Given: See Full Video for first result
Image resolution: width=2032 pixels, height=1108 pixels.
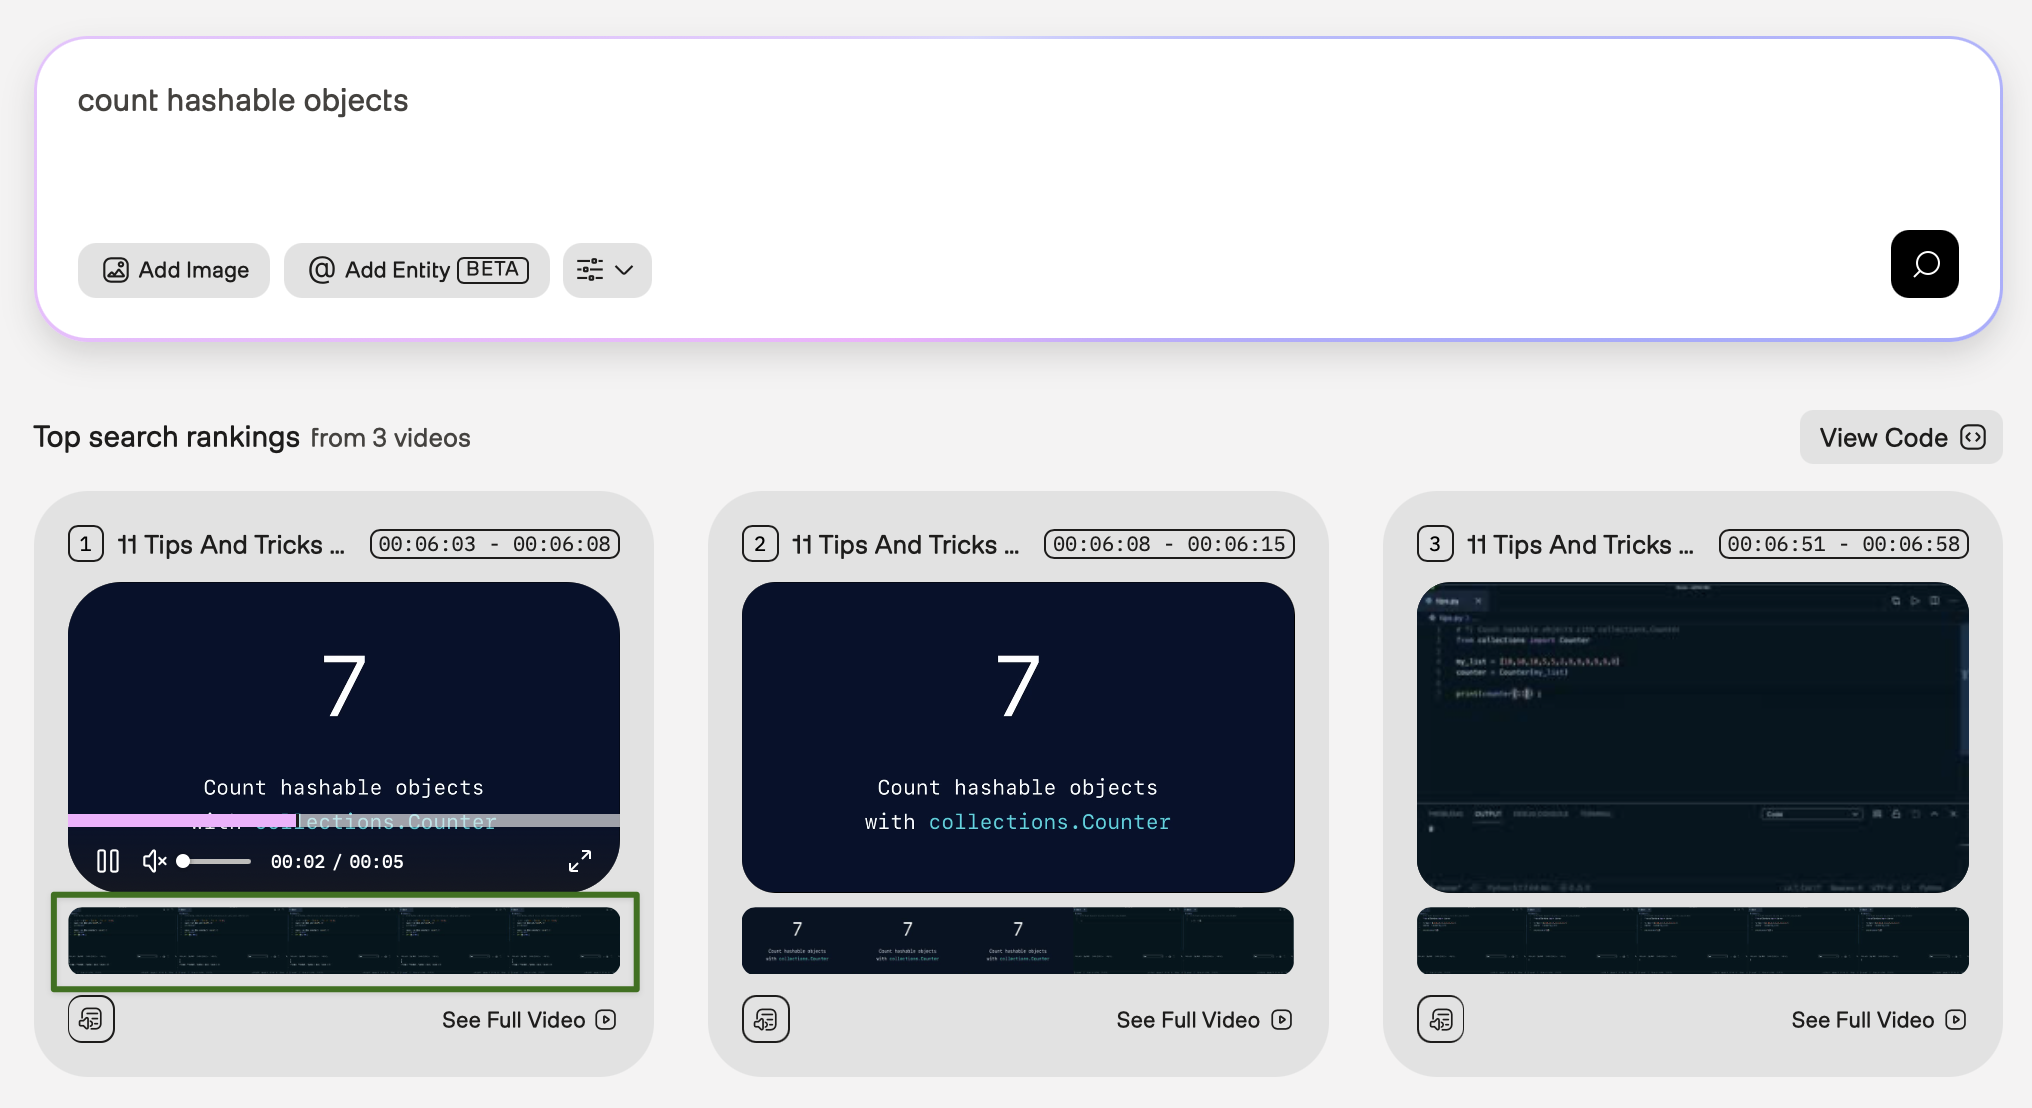Looking at the screenshot, I should [528, 1020].
